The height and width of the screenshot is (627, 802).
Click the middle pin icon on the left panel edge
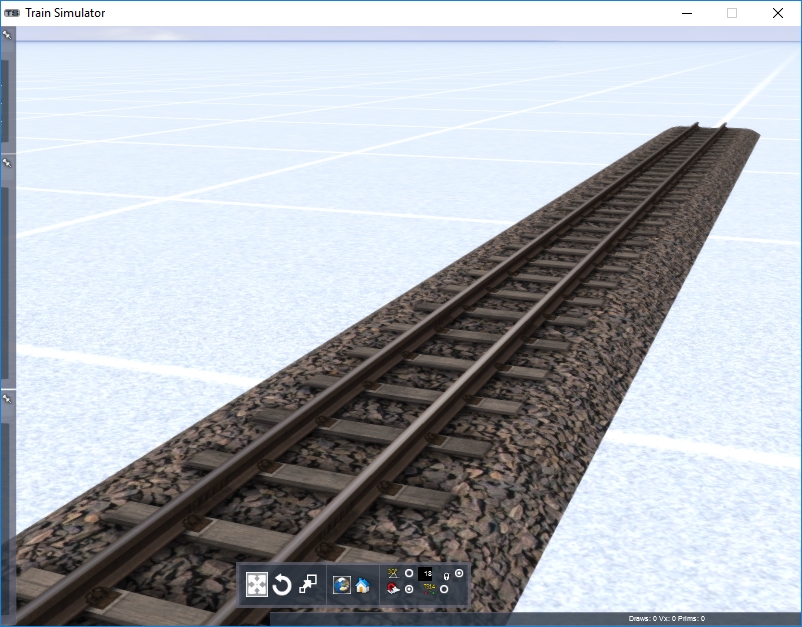coord(7,163)
